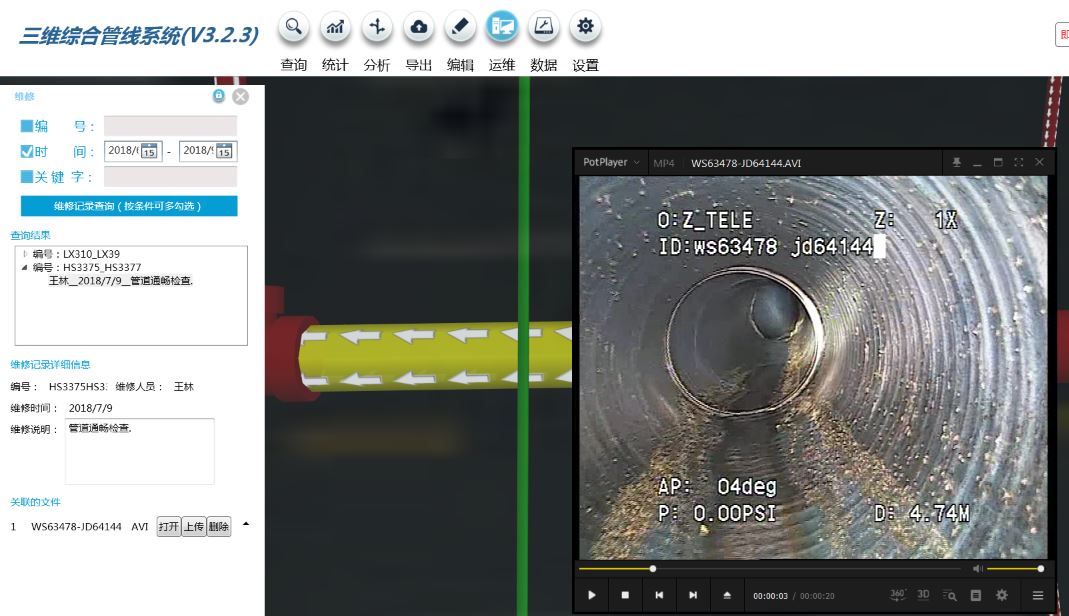
Task: Enable the 关键字 filter checkbox
Action: [x=27, y=176]
